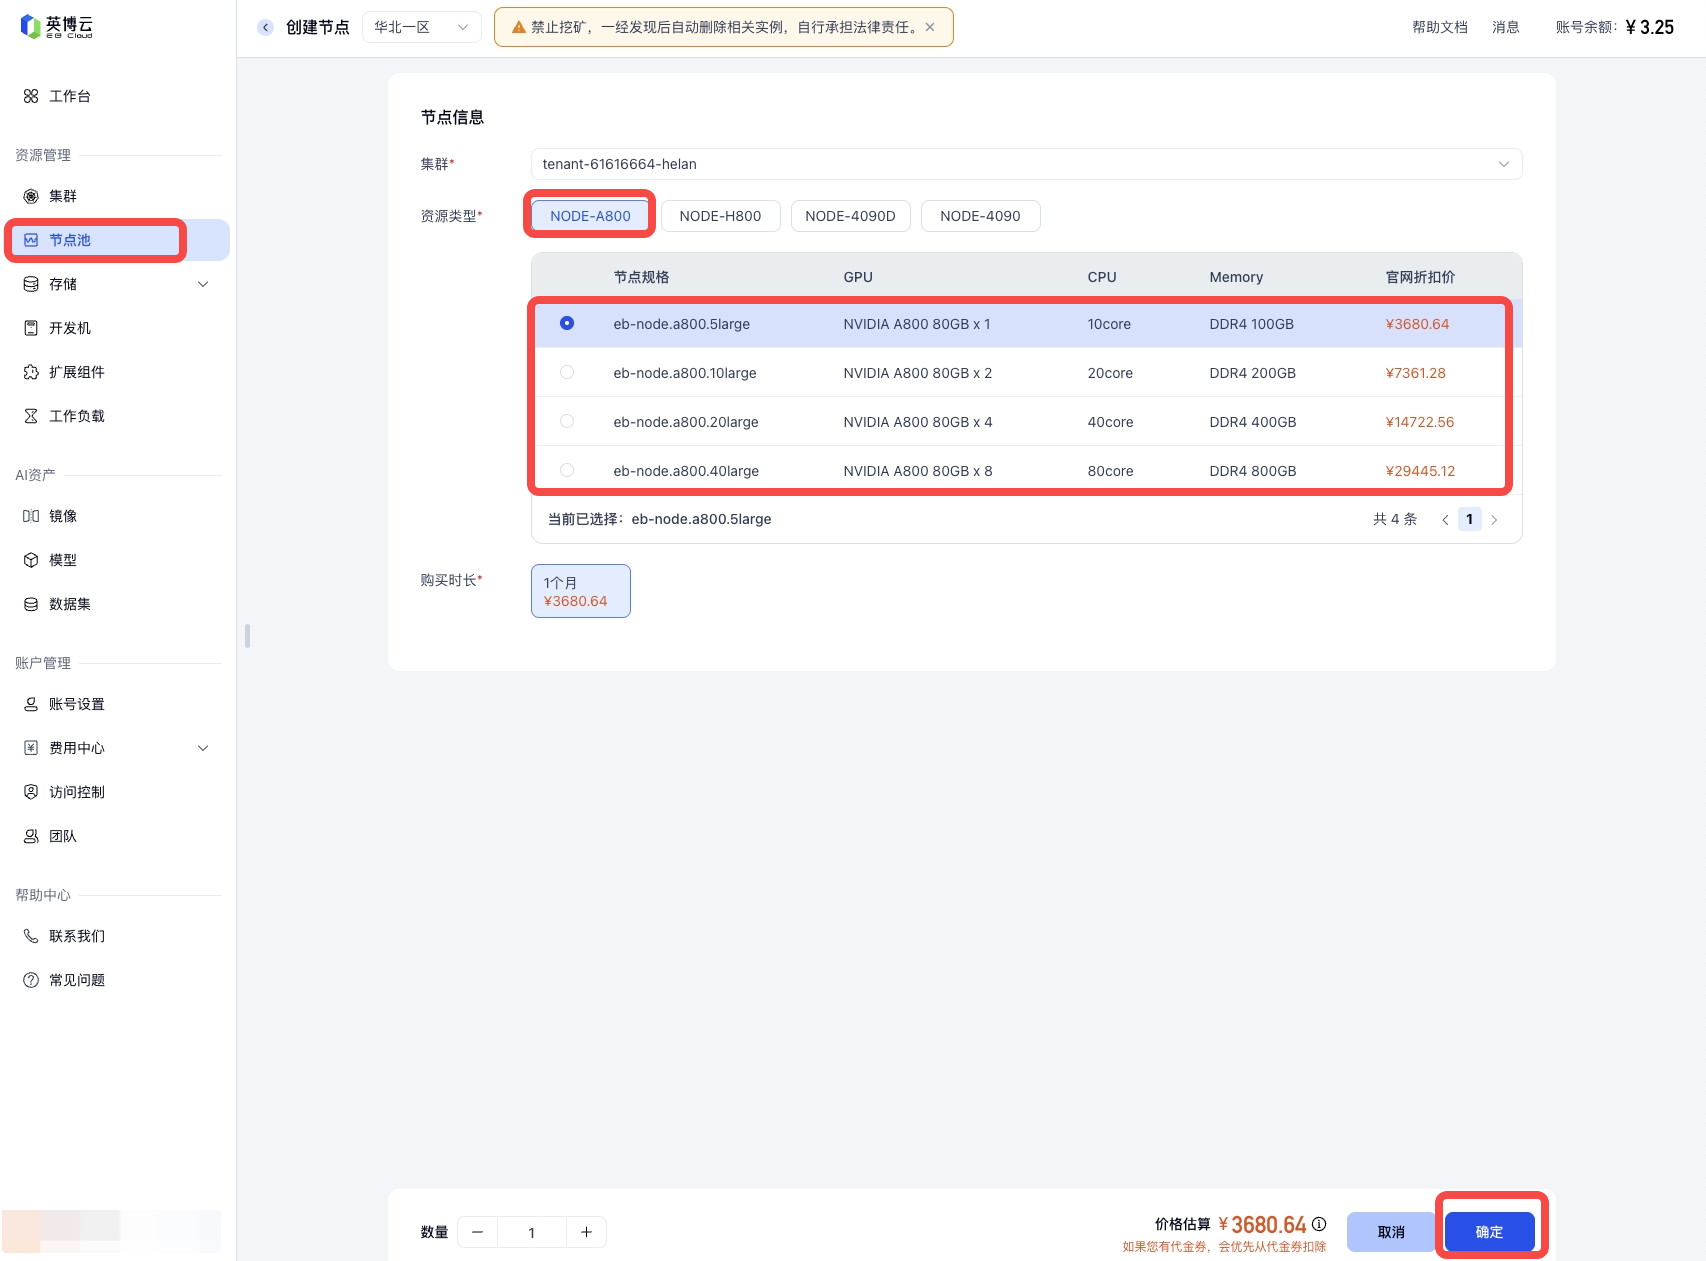Click the info icon next to 价格估算
Image resolution: width=1706 pixels, height=1261 pixels.
pyautogui.click(x=1319, y=1224)
